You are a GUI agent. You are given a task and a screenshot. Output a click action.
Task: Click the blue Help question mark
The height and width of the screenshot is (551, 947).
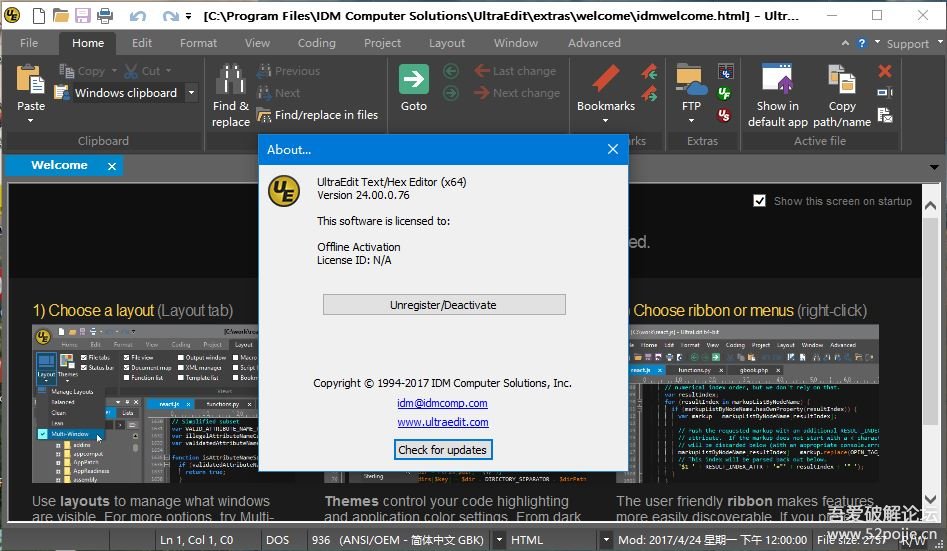pos(862,44)
